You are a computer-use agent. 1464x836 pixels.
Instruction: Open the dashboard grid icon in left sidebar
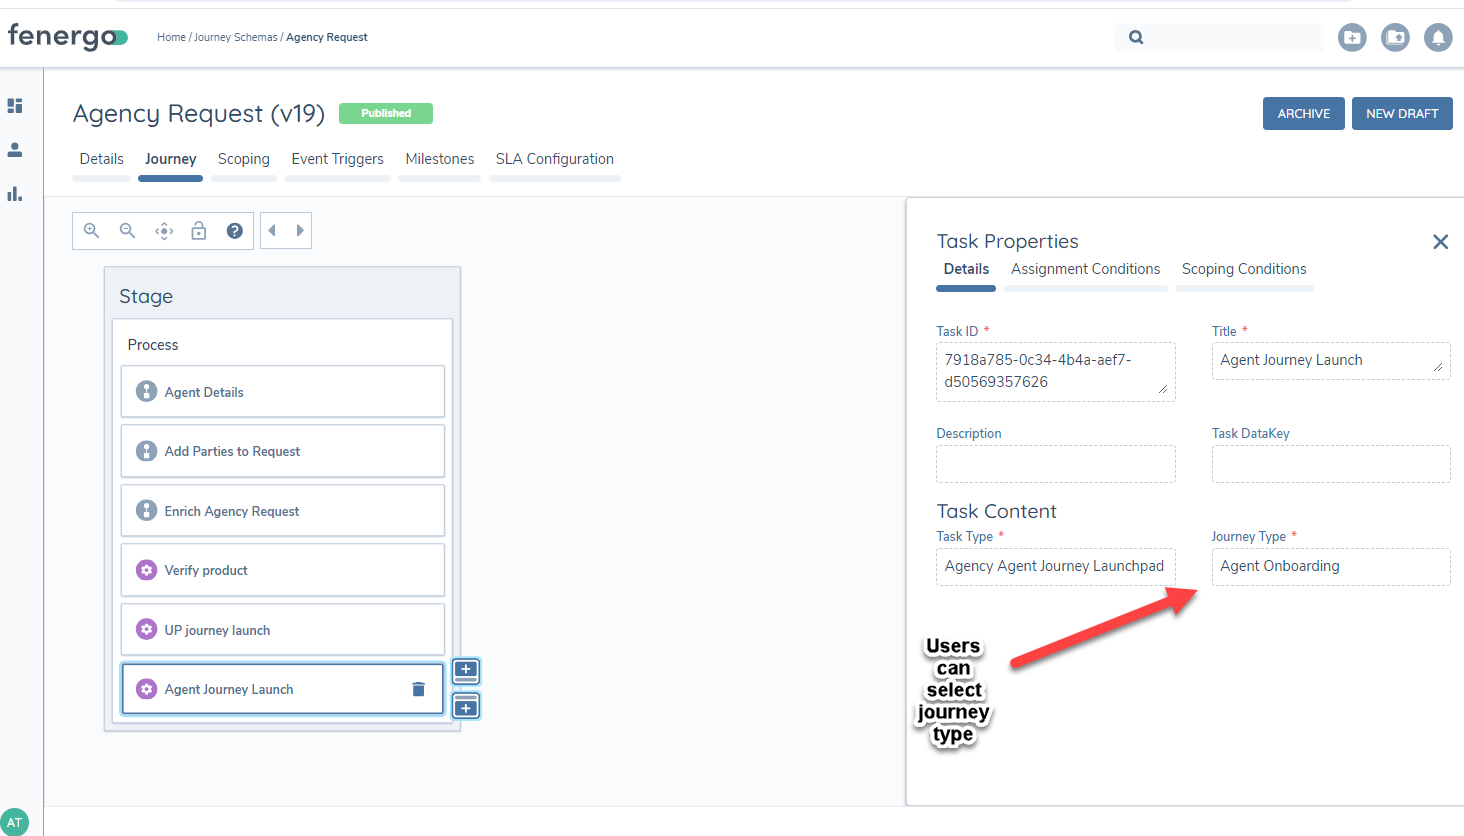tap(15, 105)
